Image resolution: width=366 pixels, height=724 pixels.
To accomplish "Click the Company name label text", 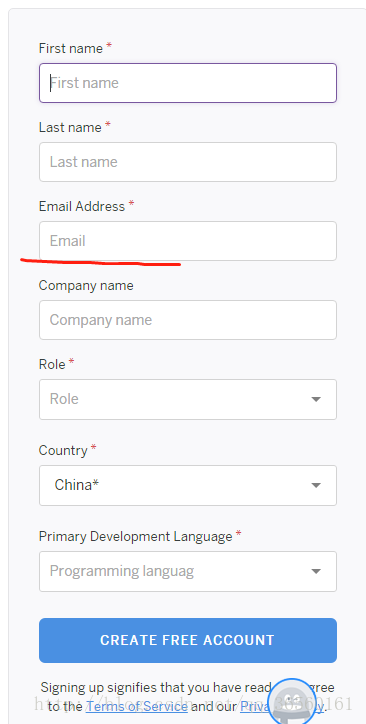I will coord(86,286).
